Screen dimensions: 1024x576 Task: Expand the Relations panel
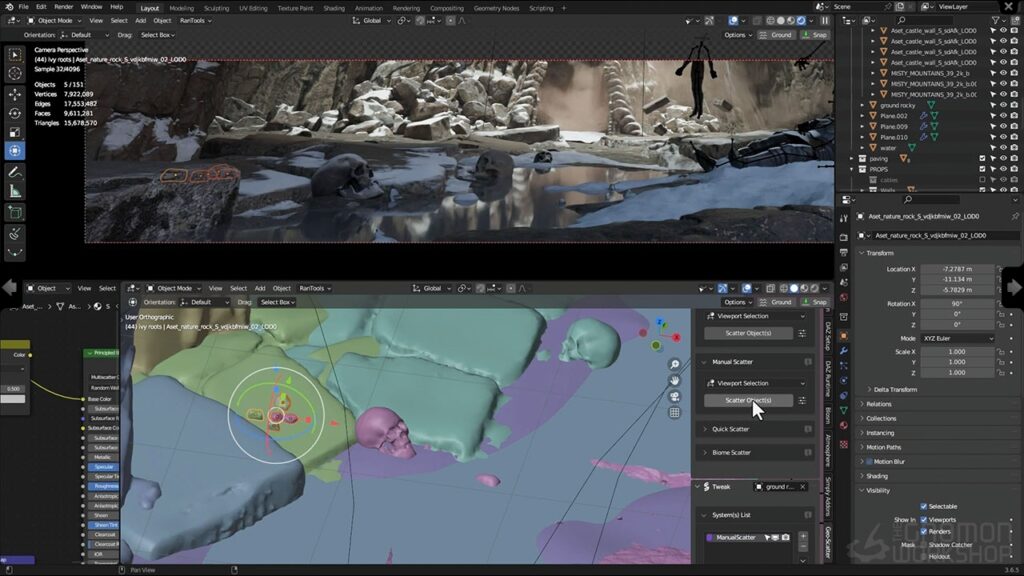pos(878,404)
